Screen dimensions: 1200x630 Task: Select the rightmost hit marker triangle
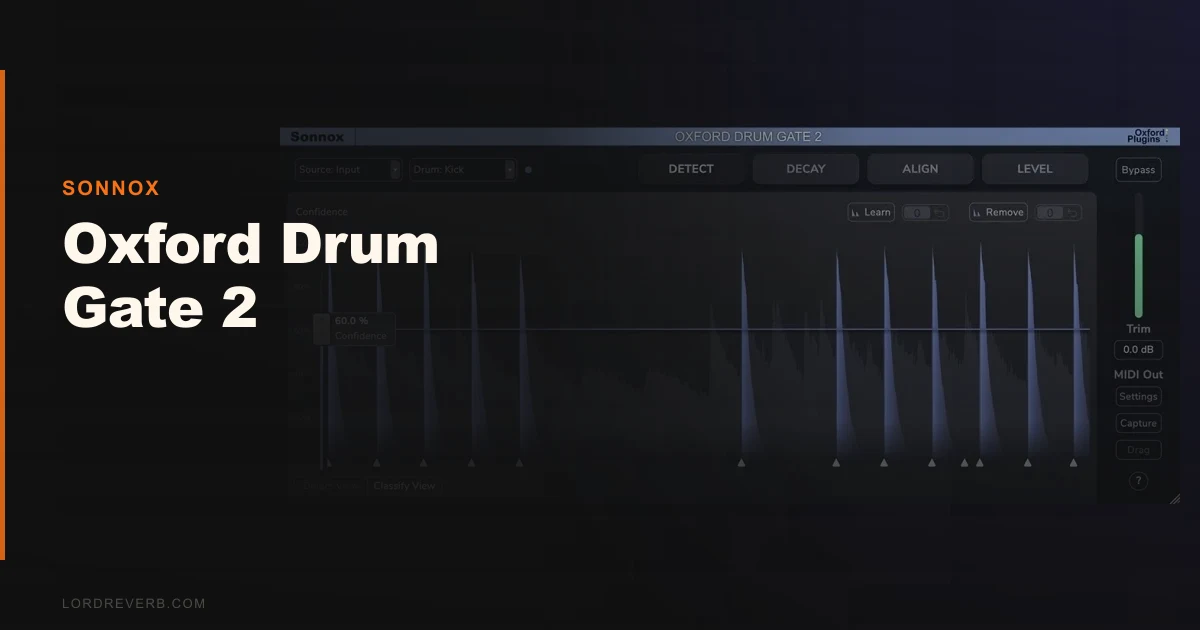[1074, 463]
